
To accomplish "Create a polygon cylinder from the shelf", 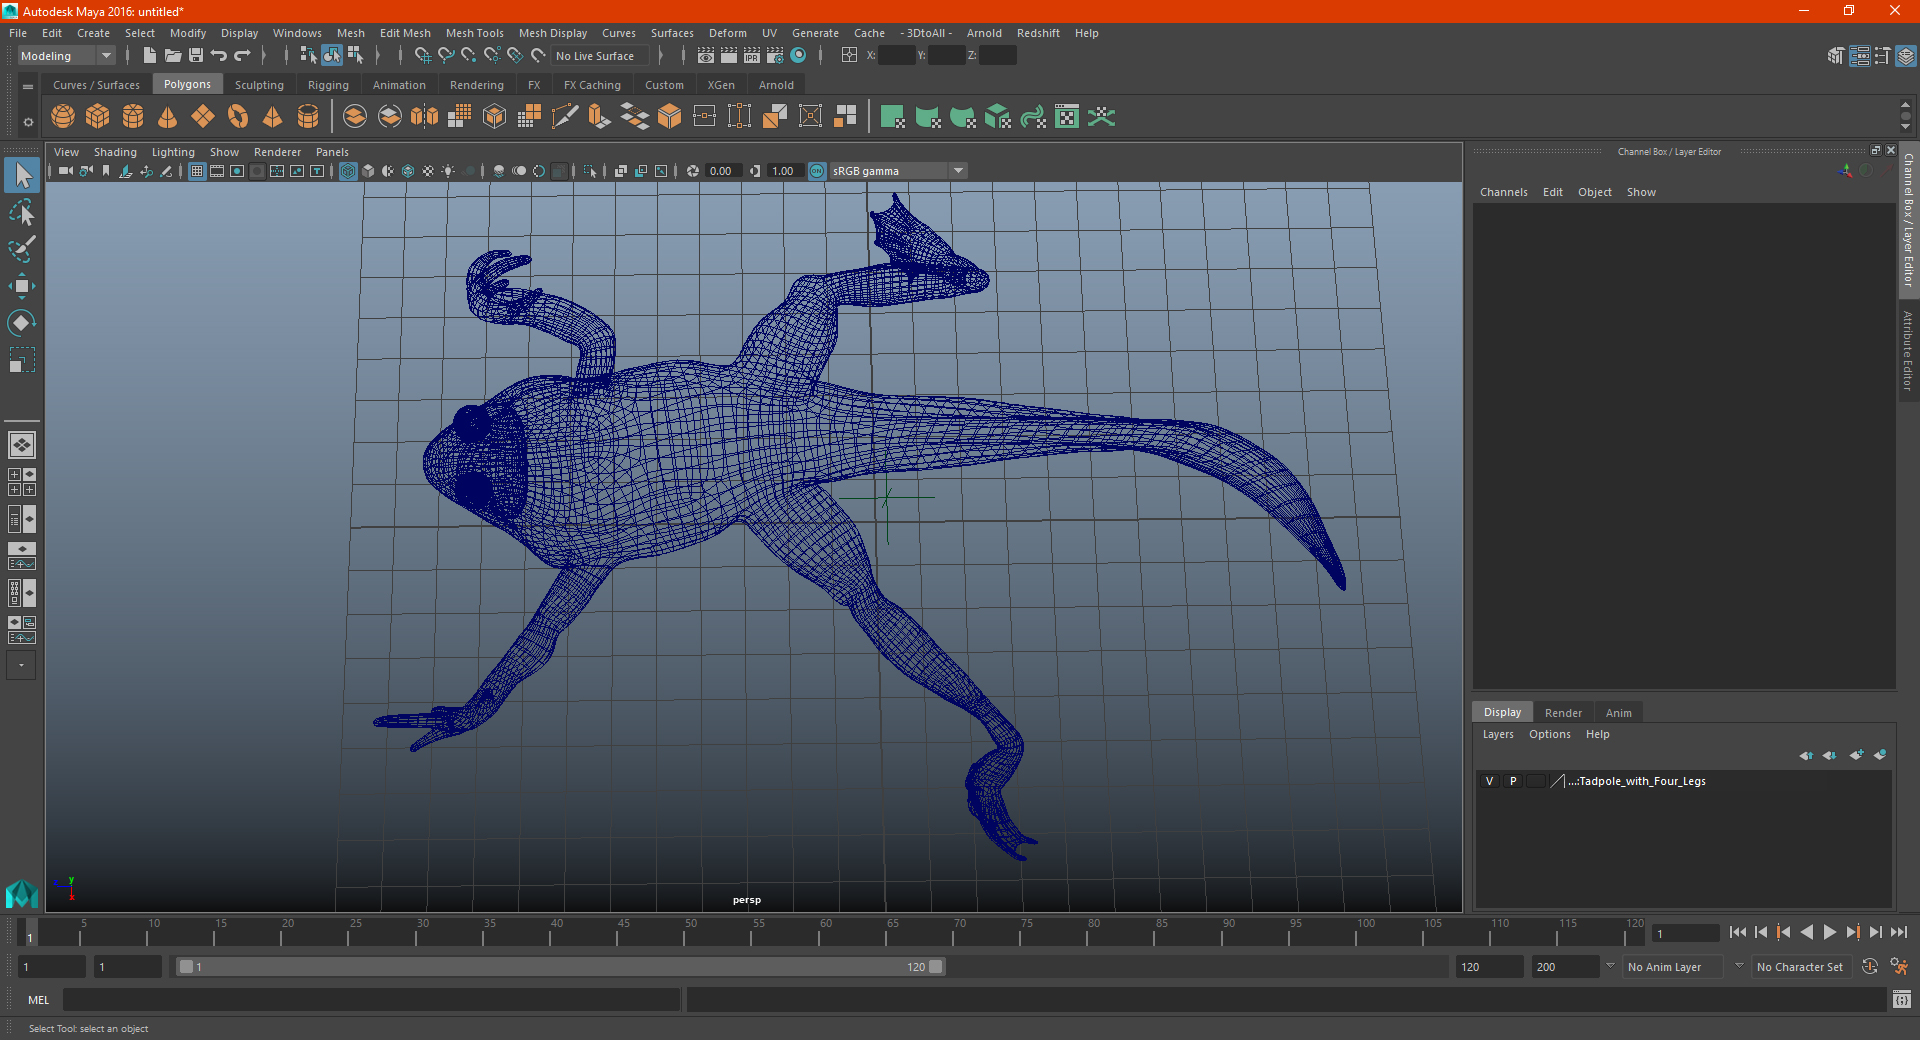I will click(x=133, y=117).
